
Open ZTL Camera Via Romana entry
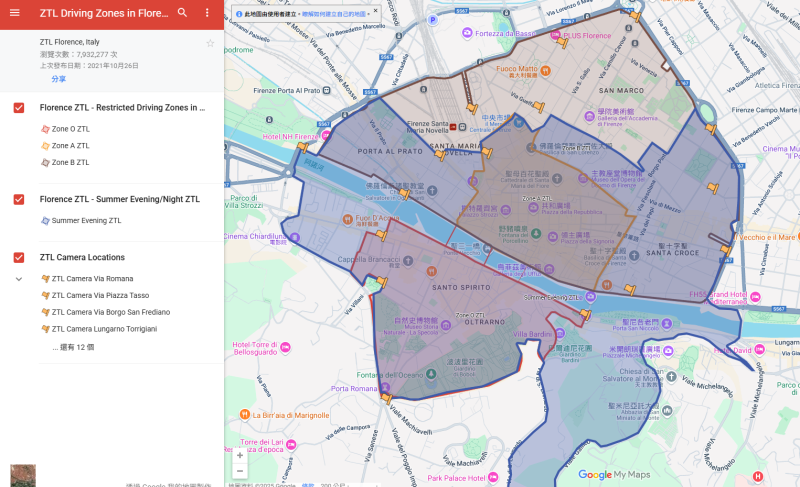pyautogui.click(x=91, y=279)
